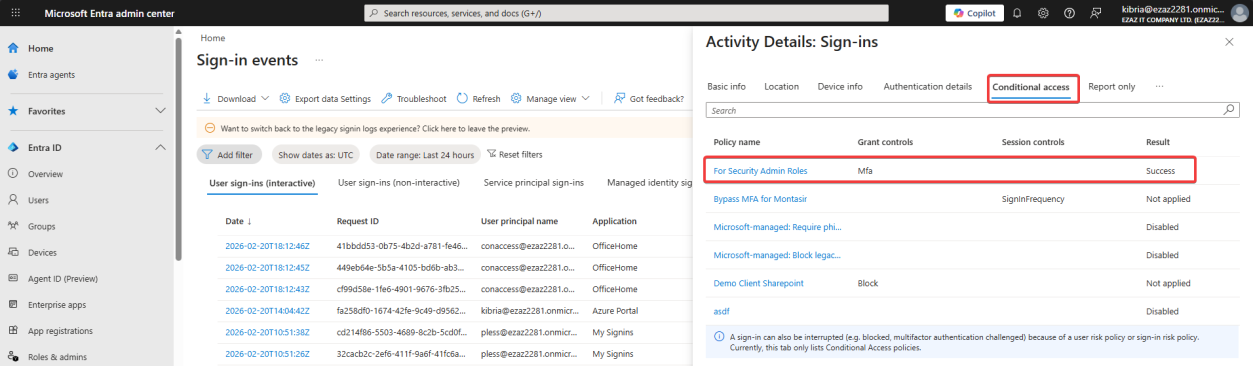Open the For Security Admin Roles policy
Viewport: 1253px width, 366px height.
pyautogui.click(x=760, y=171)
